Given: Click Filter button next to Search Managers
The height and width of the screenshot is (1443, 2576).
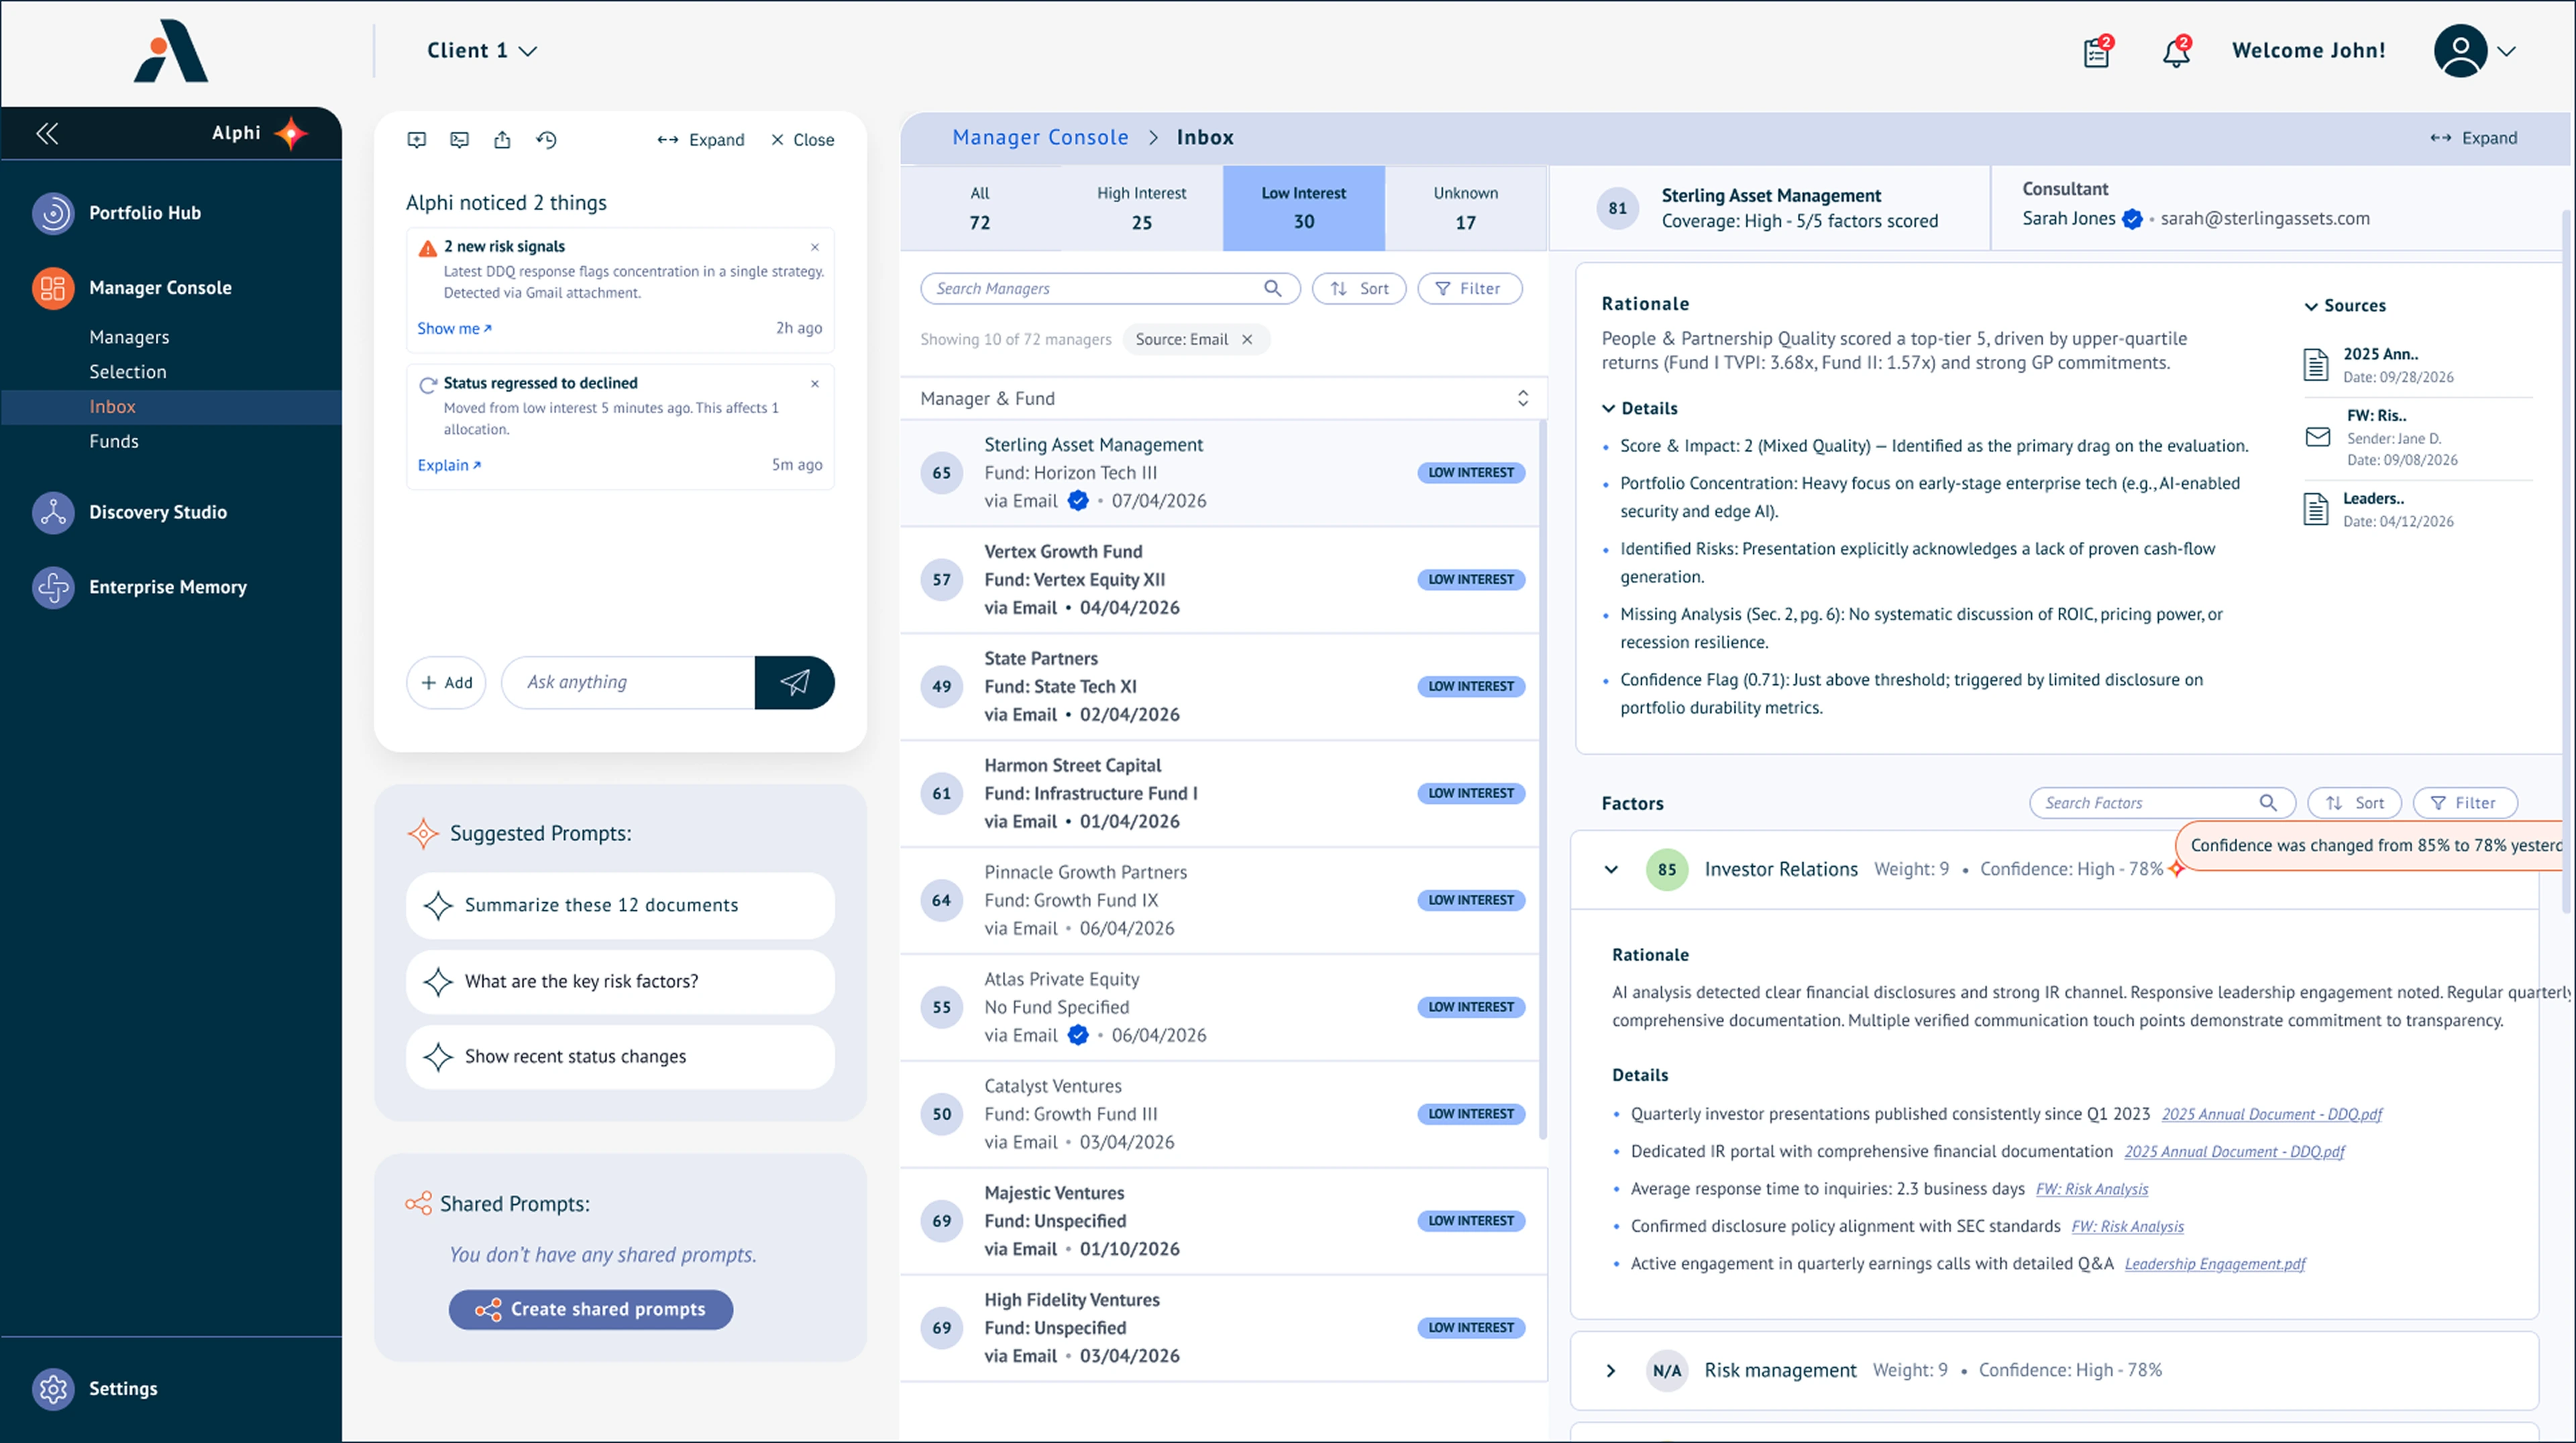Looking at the screenshot, I should (1469, 288).
